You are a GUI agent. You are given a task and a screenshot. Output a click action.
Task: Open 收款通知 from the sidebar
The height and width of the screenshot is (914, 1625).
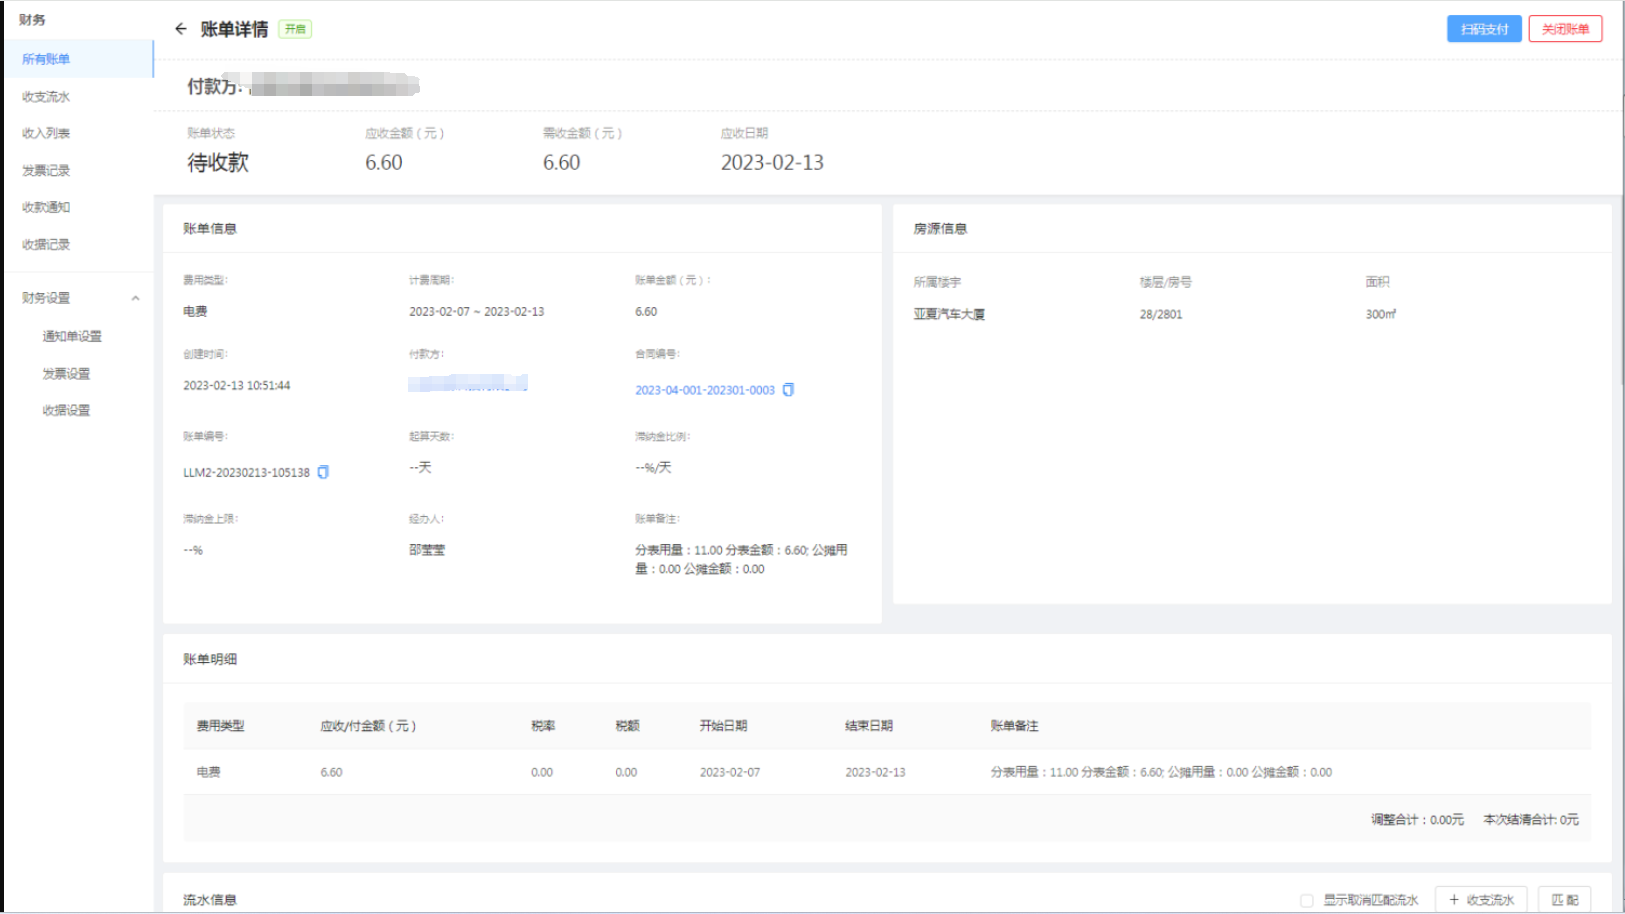[46, 207]
